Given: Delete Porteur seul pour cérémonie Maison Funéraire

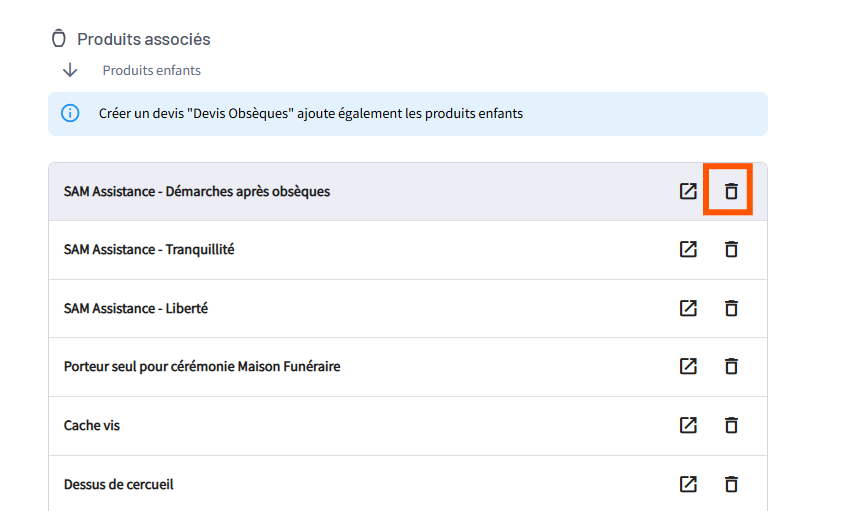Looking at the screenshot, I should click(731, 366).
